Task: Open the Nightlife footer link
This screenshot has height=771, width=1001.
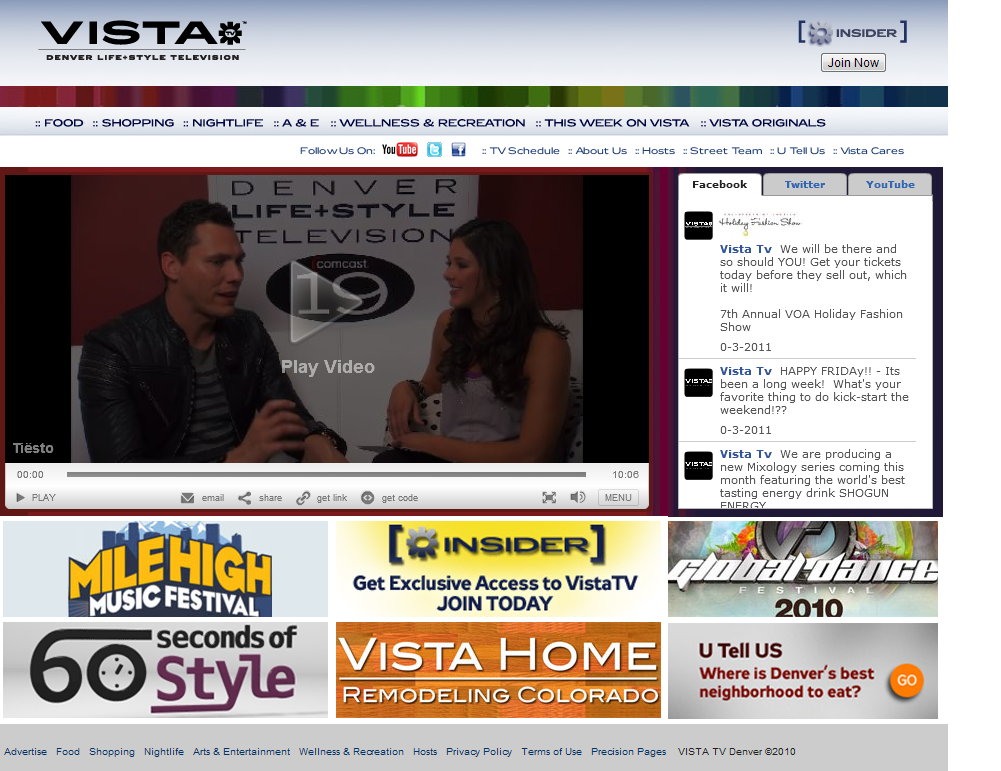Action: click(x=164, y=751)
